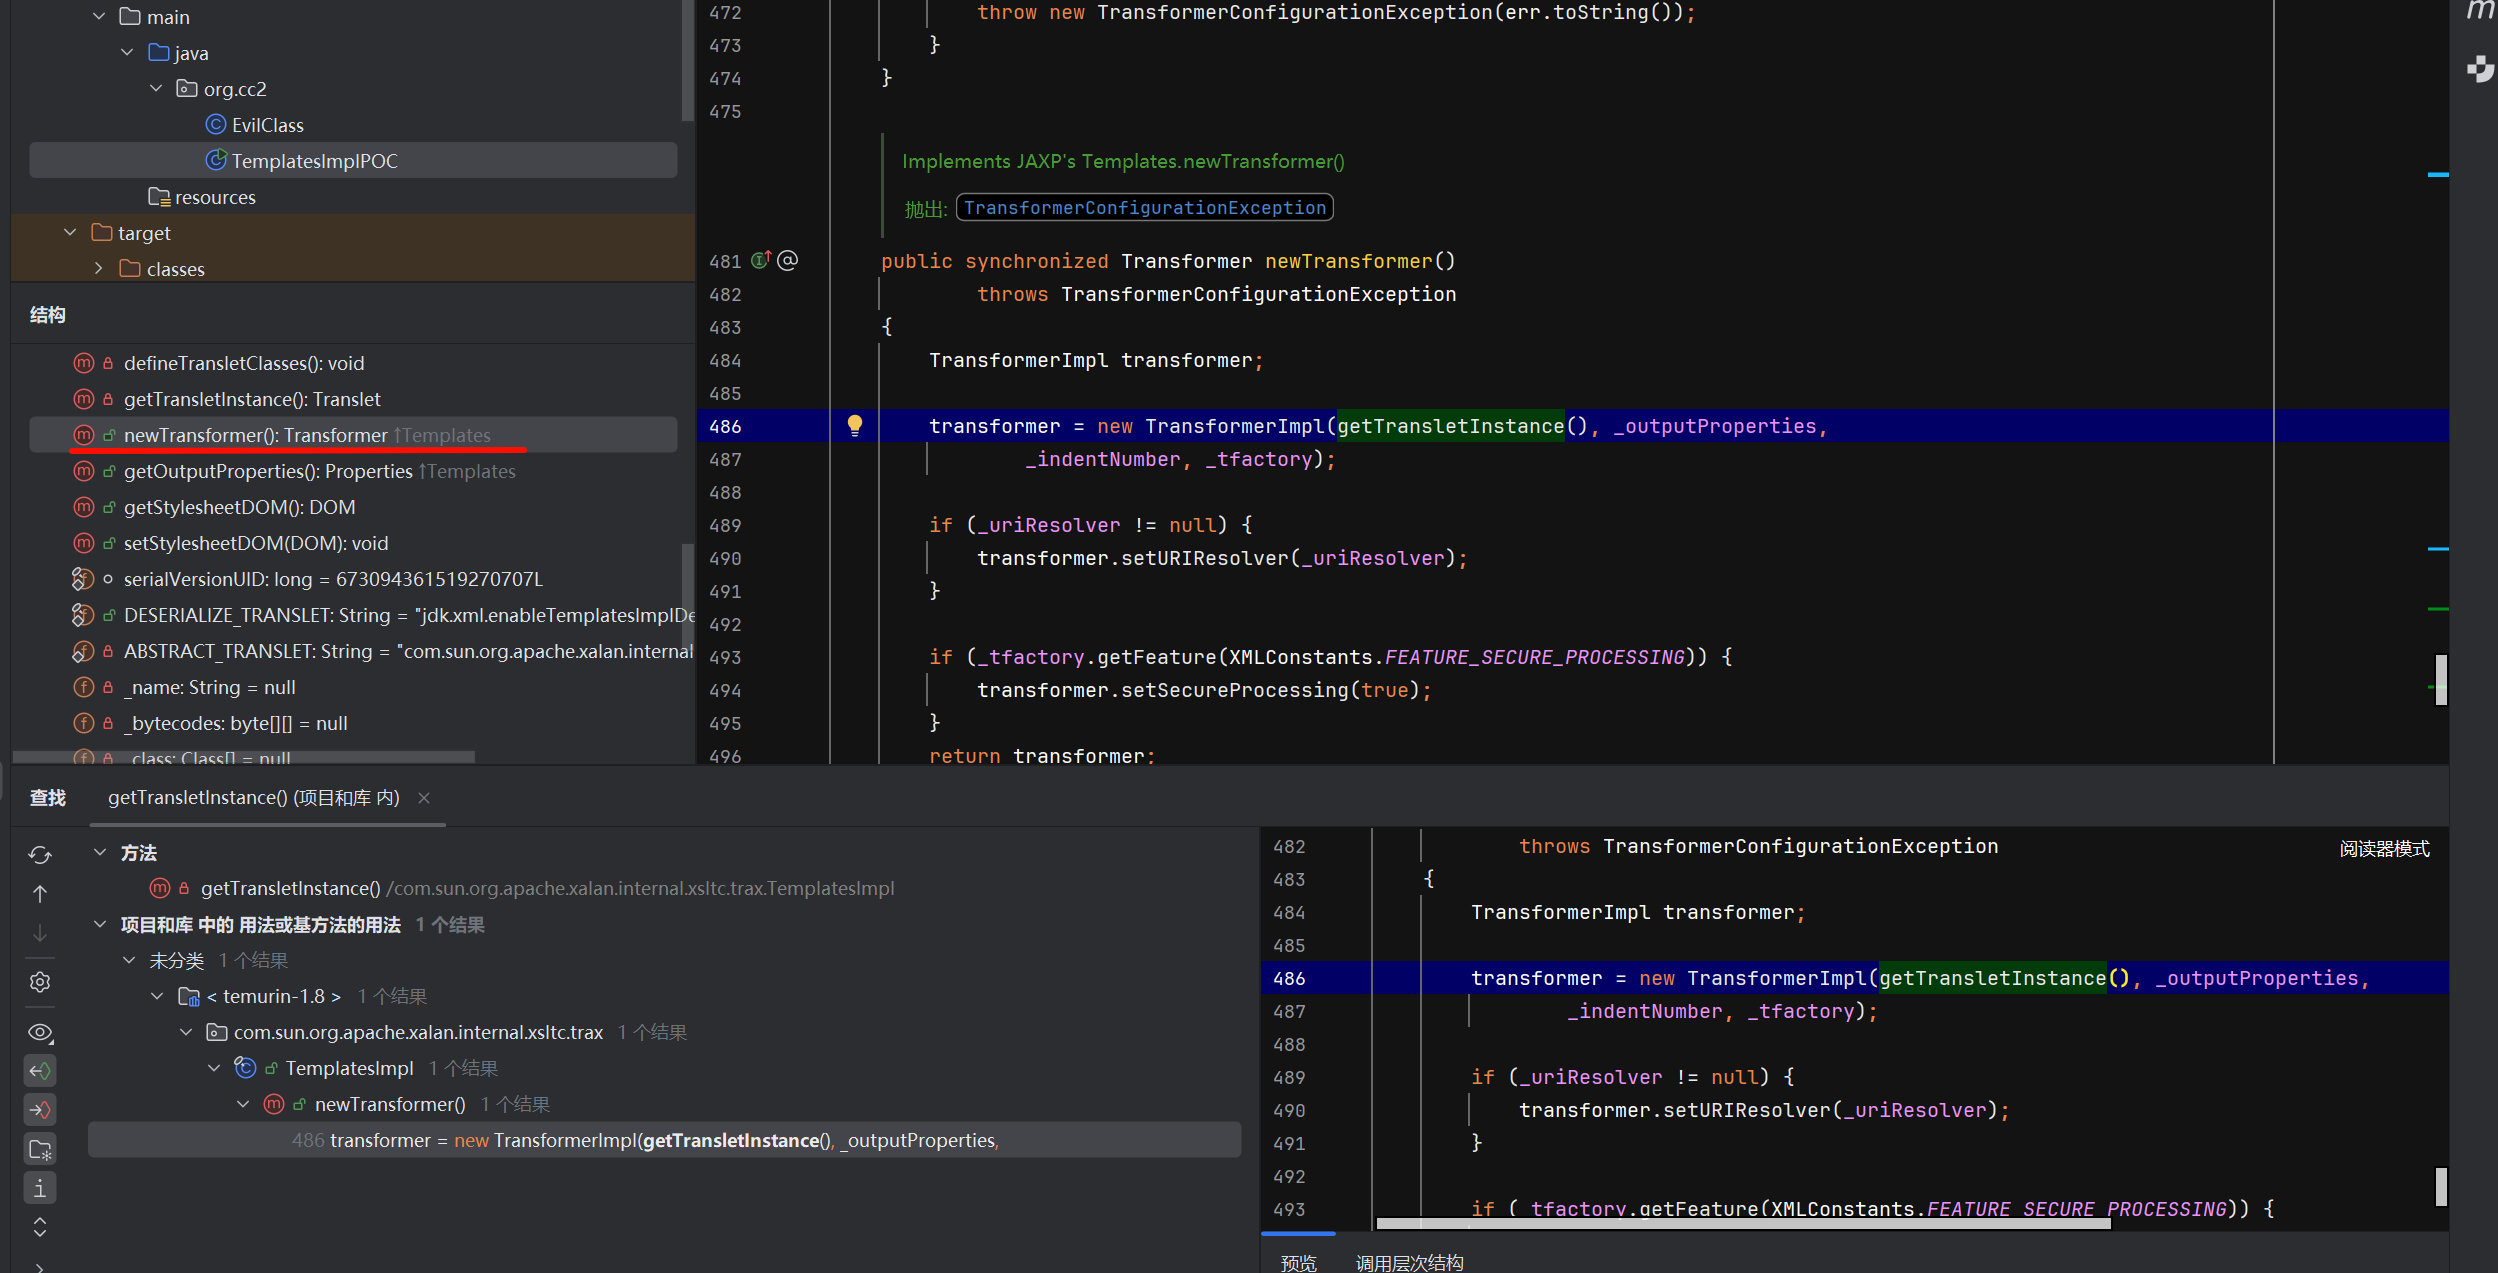The width and height of the screenshot is (2498, 1273).
Task: Click the Maven tool window icon
Action: click(2480, 10)
